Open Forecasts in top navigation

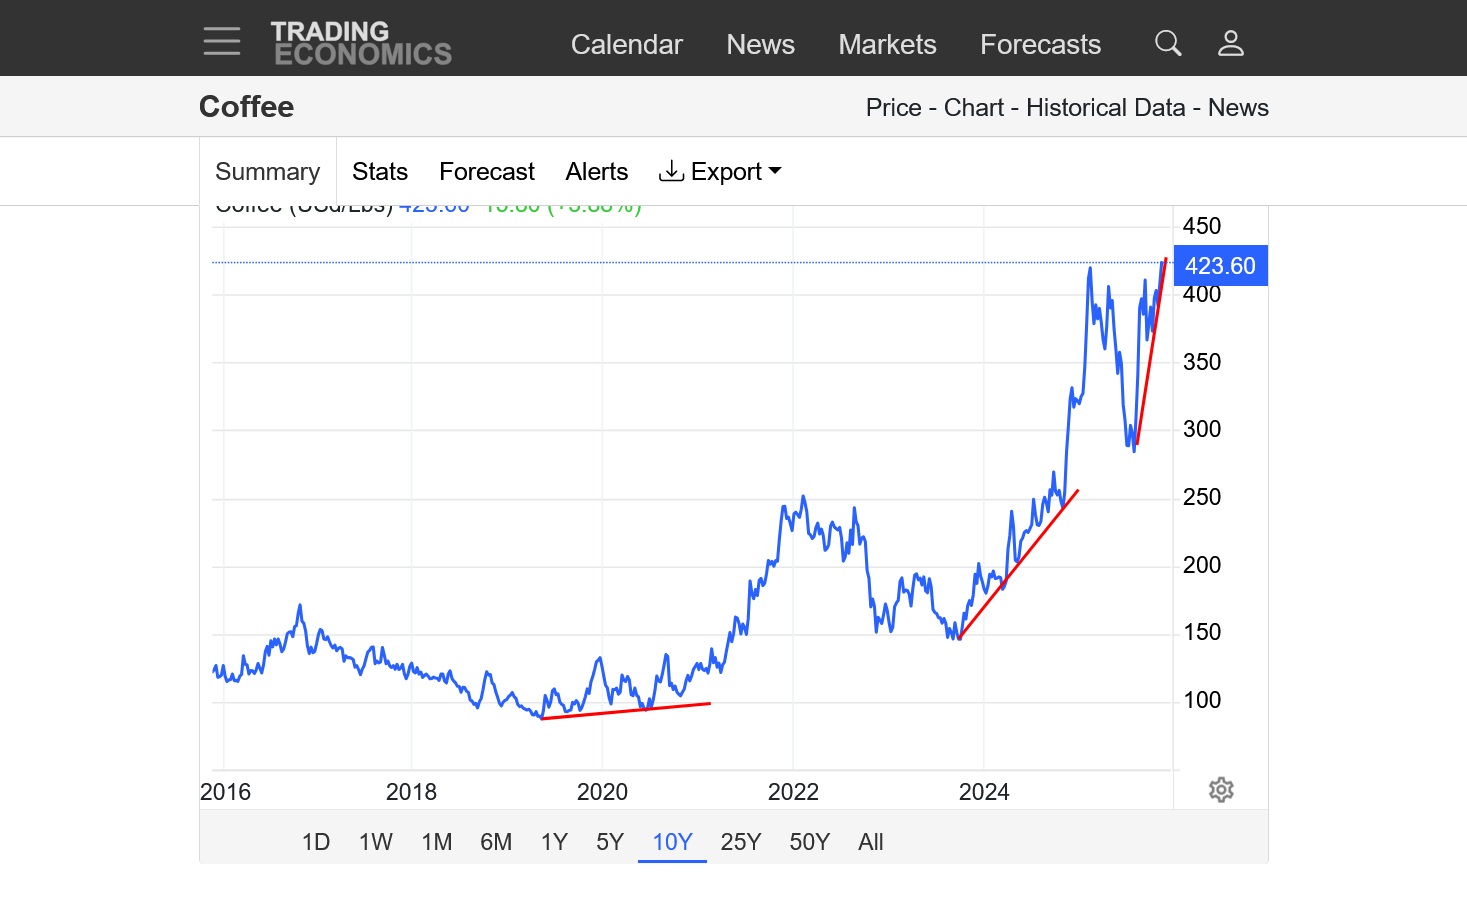click(x=1040, y=45)
